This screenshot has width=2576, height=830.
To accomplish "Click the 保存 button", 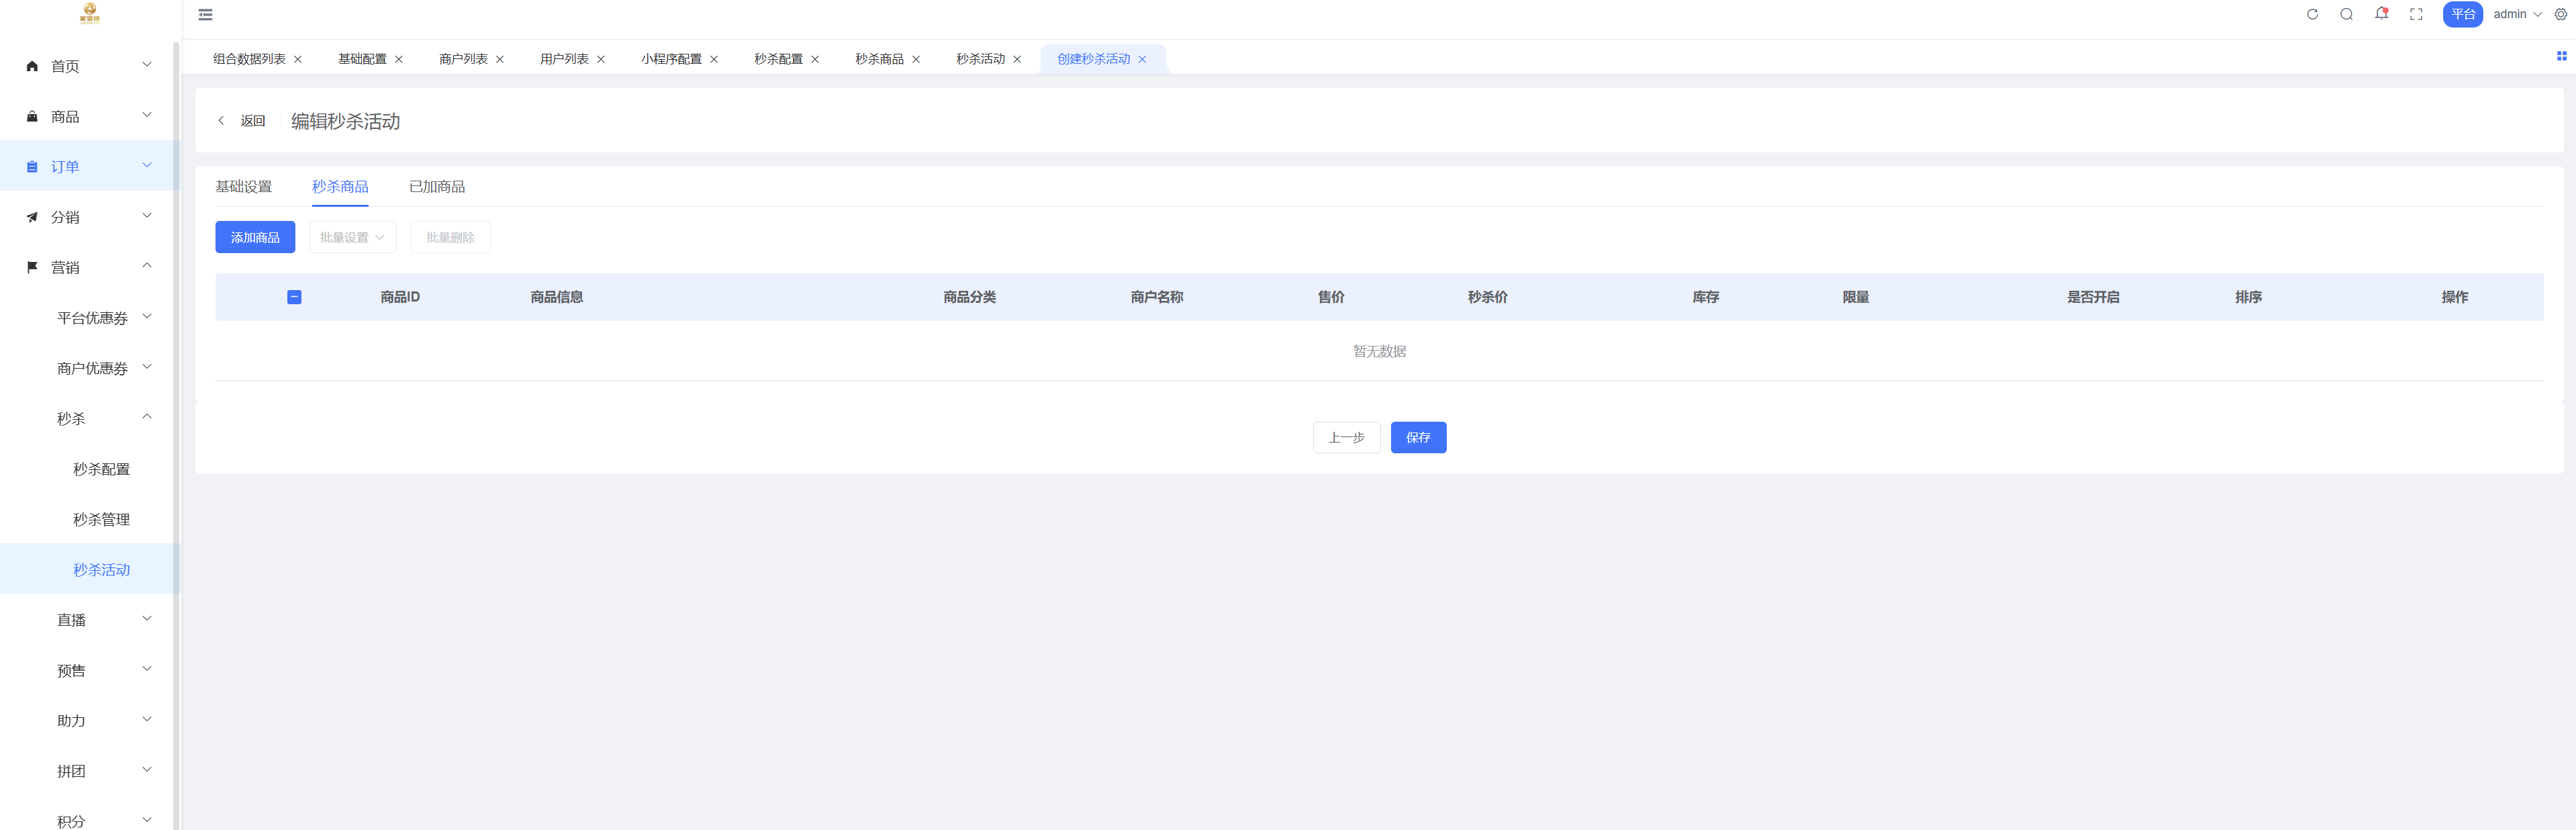I will (1417, 437).
